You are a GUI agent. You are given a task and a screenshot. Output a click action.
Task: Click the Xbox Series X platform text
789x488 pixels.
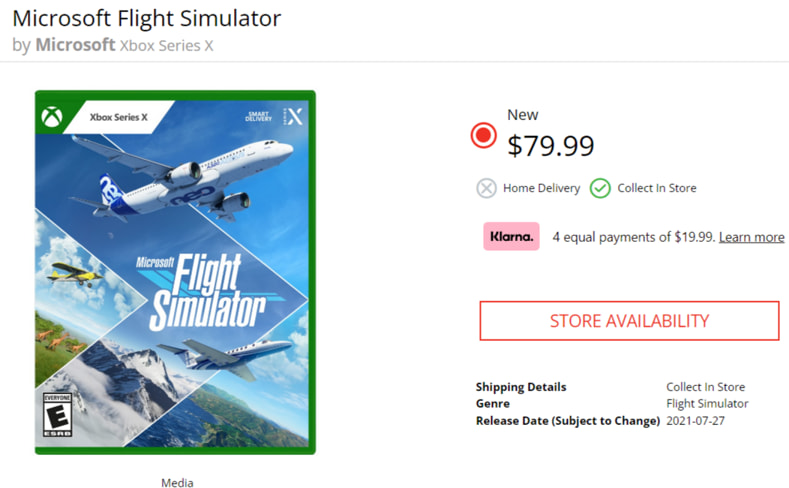pos(166,46)
